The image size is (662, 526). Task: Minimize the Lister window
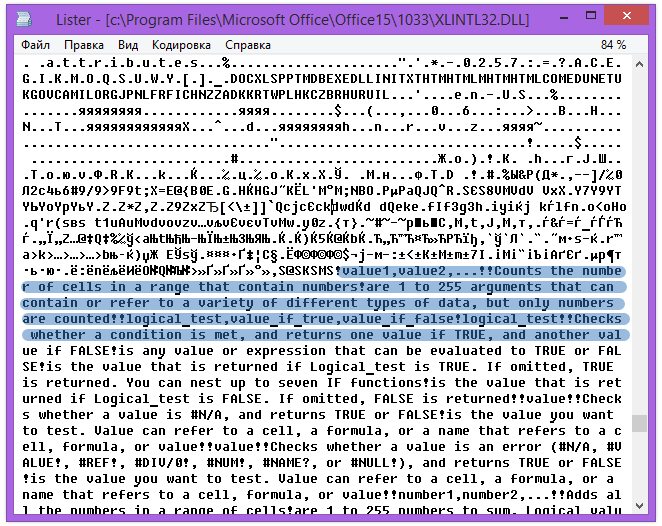pos(564,18)
